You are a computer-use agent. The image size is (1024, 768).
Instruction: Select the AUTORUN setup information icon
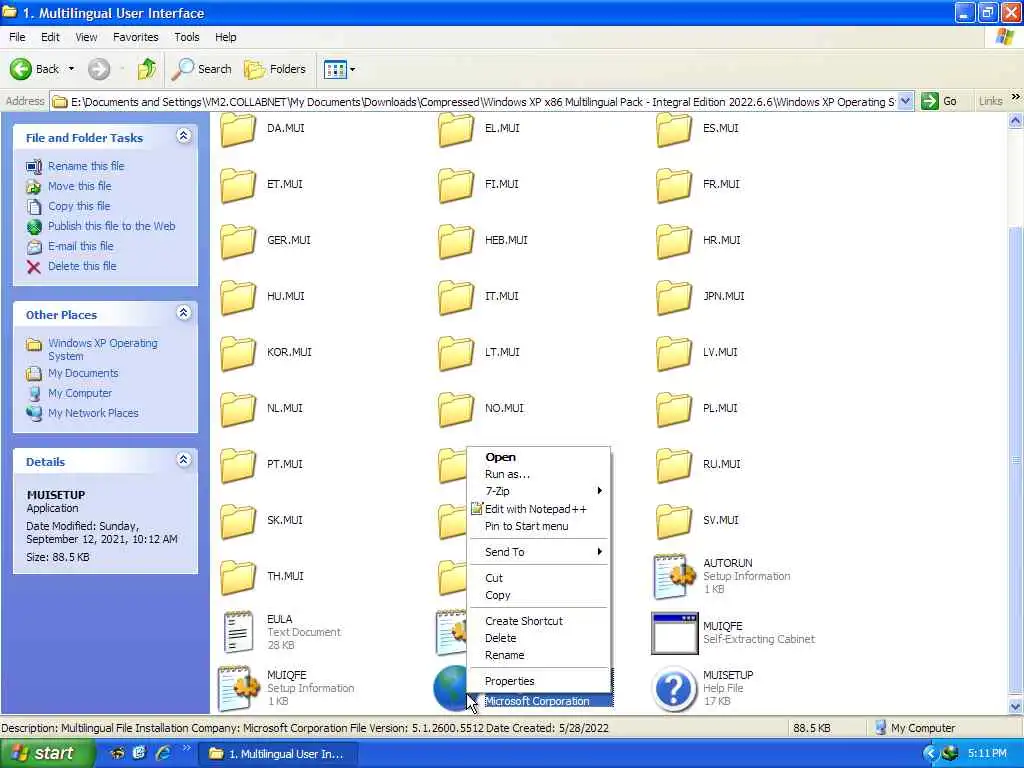[674, 576]
